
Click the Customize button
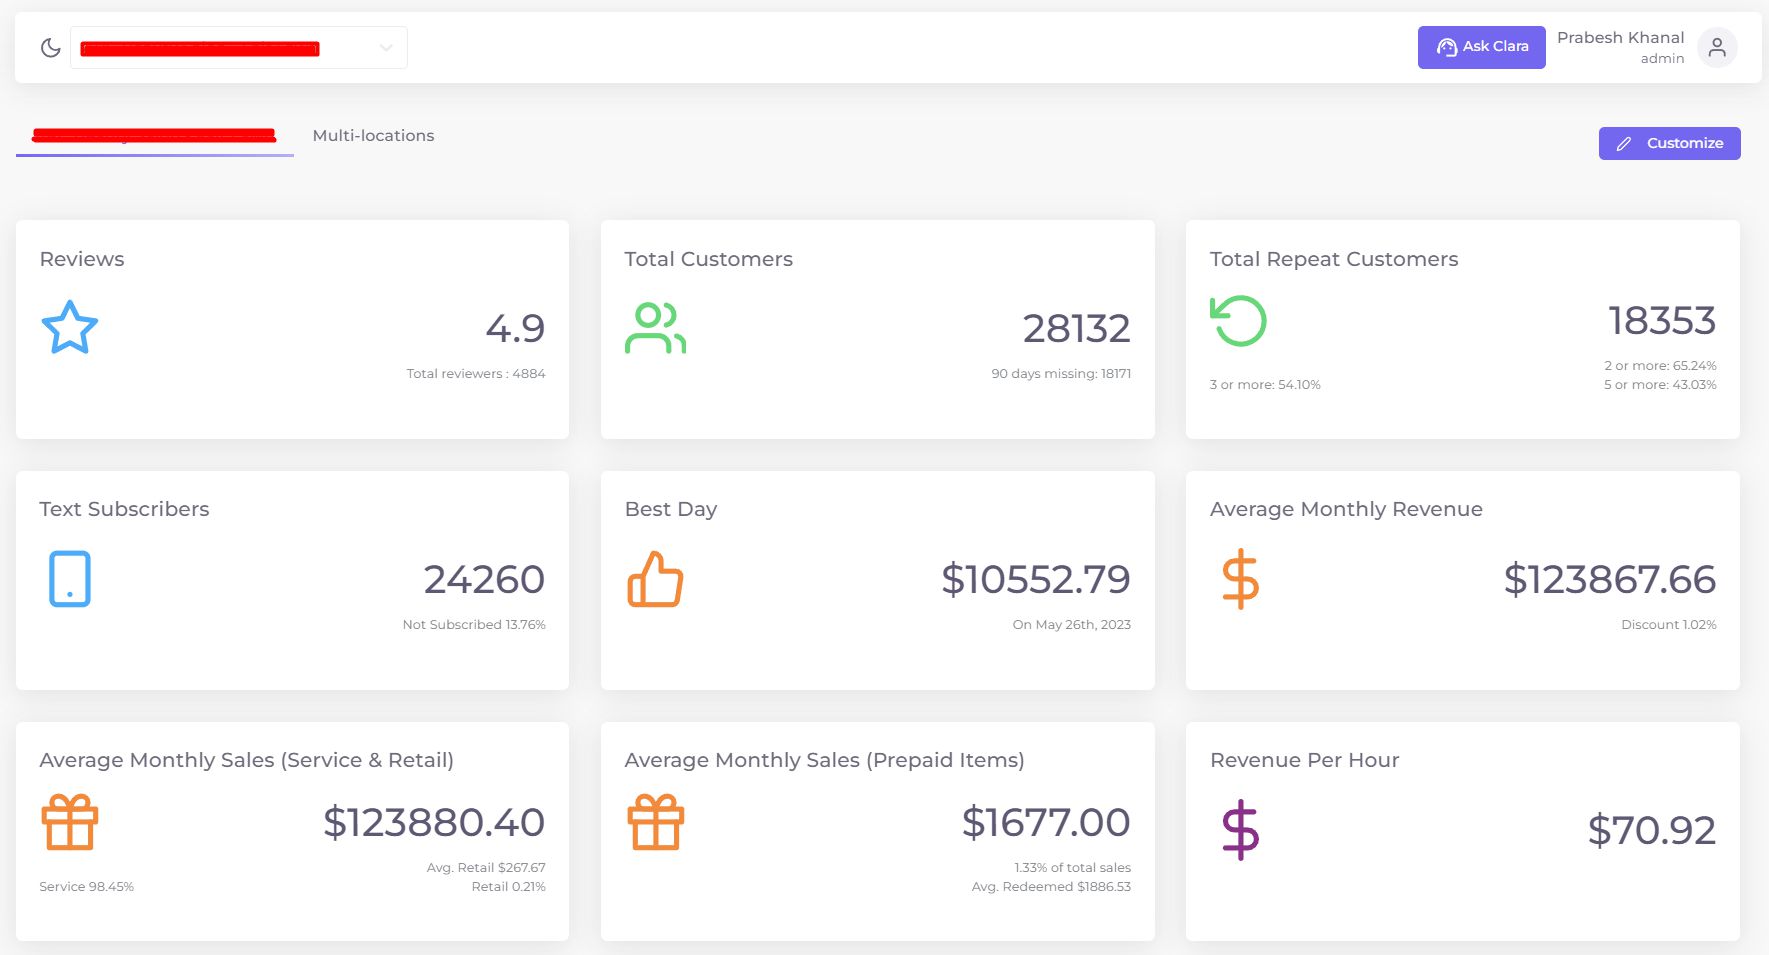click(x=1669, y=143)
